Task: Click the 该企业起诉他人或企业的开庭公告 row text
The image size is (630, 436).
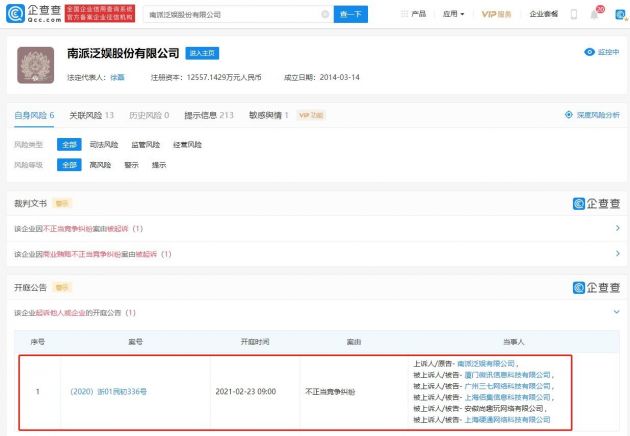Action: (x=75, y=313)
